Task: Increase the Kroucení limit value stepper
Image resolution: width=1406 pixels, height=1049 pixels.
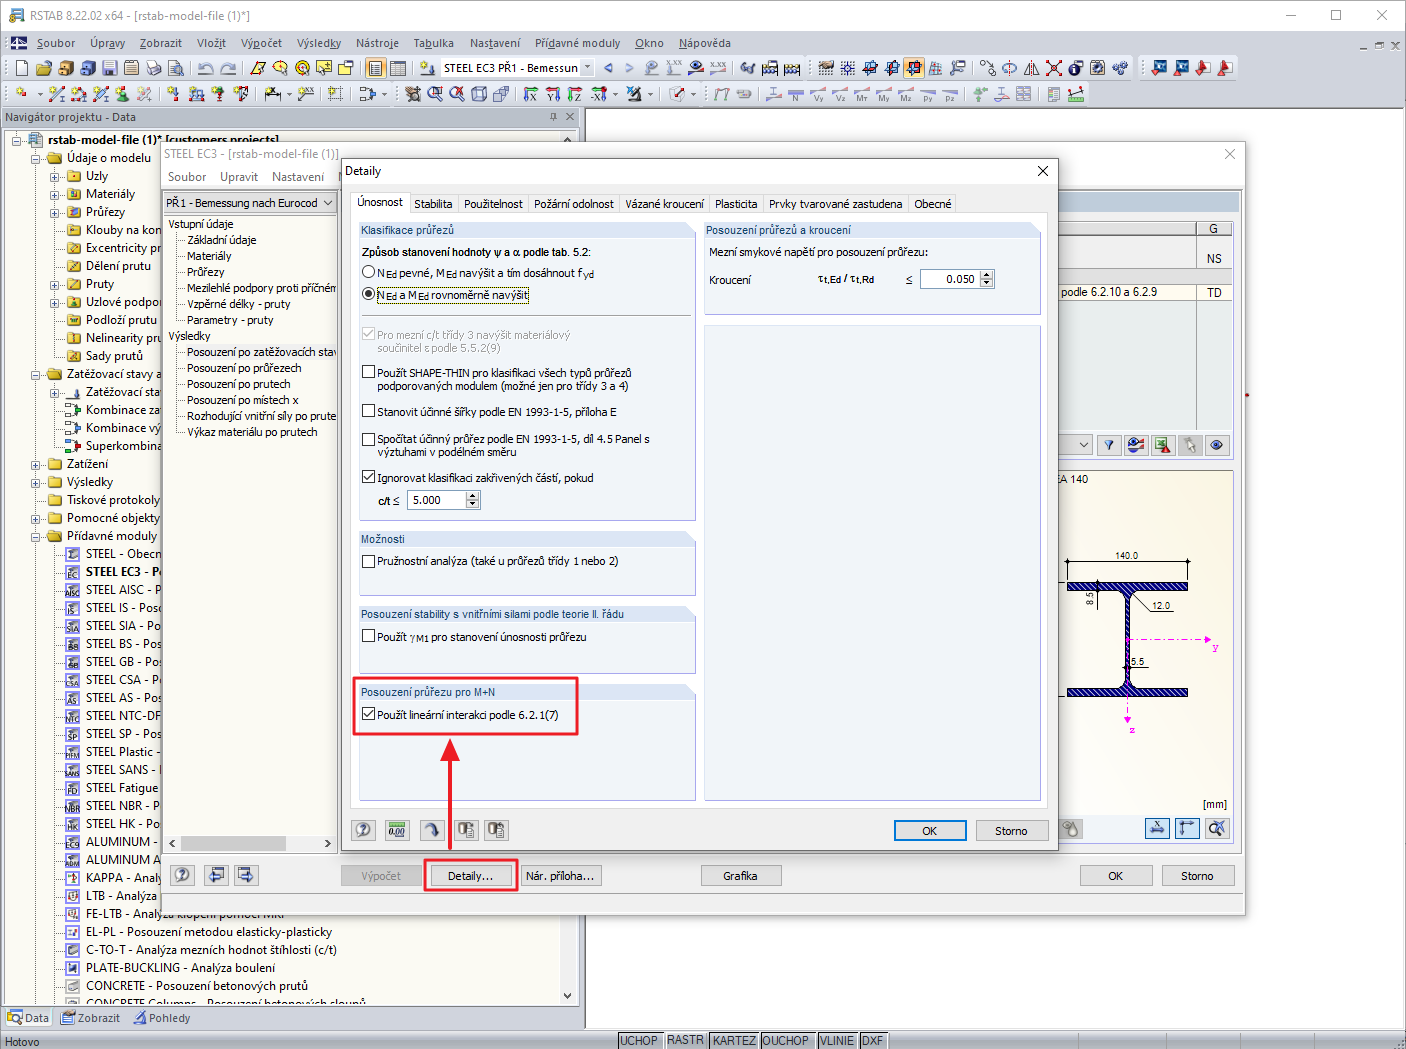Action: pyautogui.click(x=987, y=275)
